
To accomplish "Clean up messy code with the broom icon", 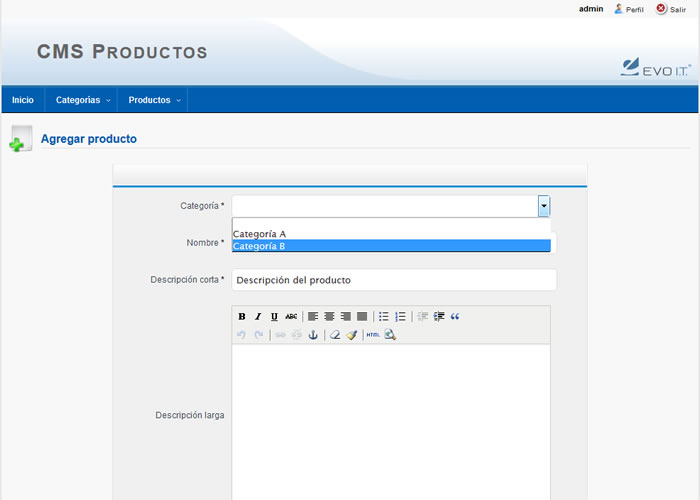I will (x=351, y=334).
